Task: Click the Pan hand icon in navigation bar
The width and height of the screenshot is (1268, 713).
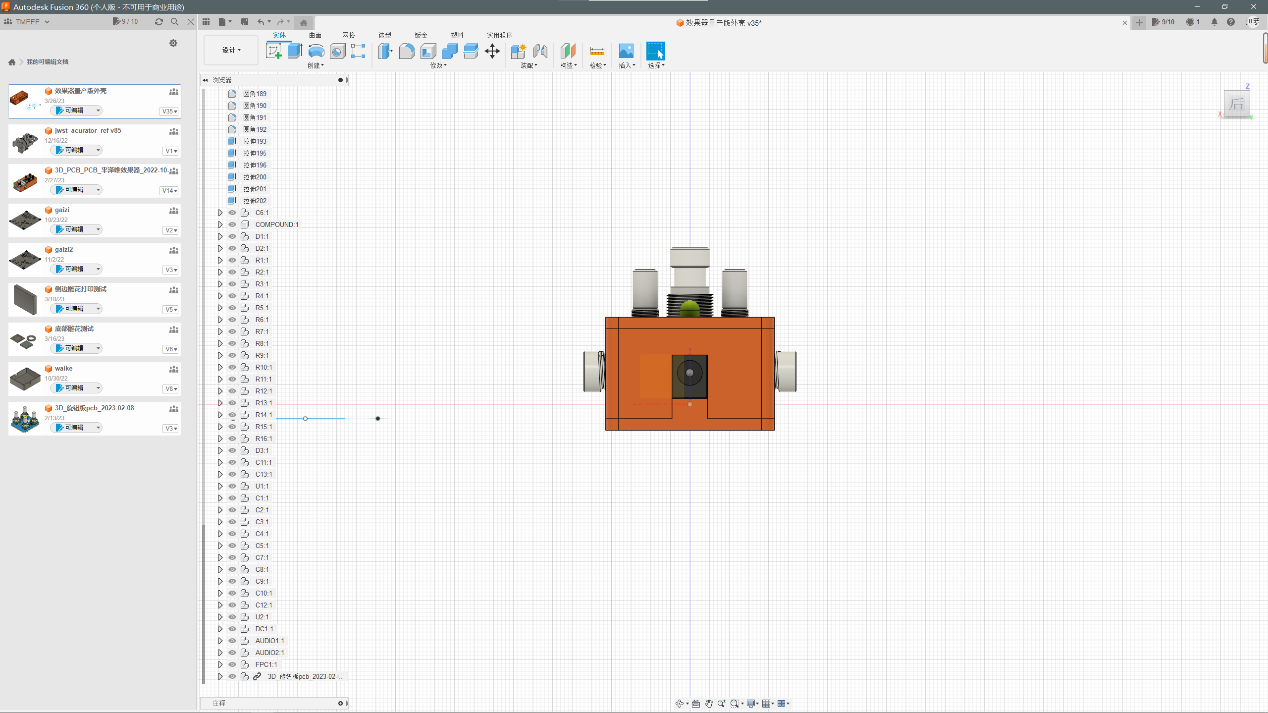Action: [x=709, y=704]
